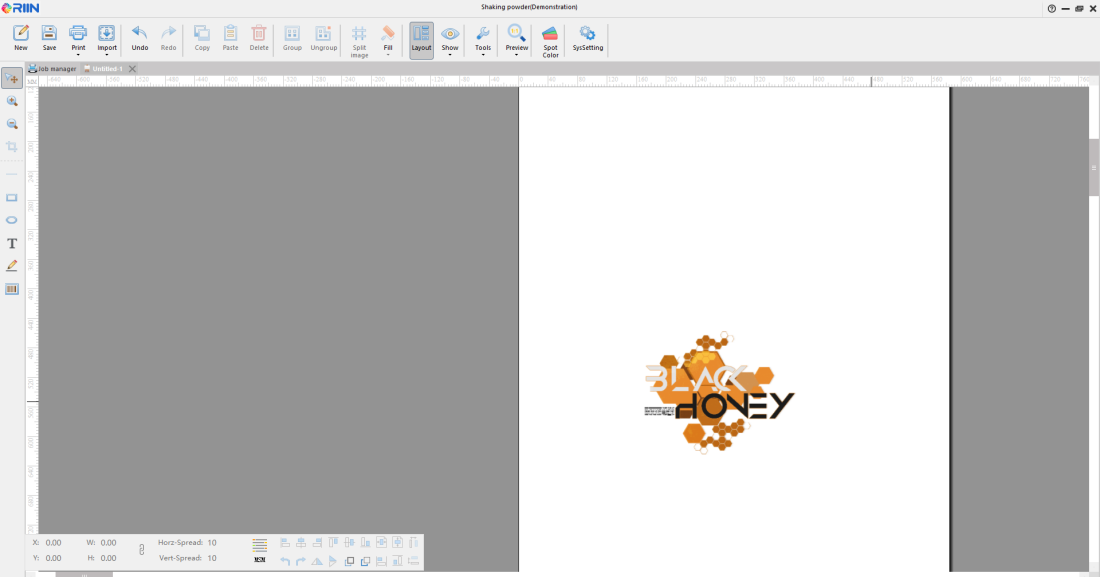
Task: Click the Spot Color icon
Action: 550,34
